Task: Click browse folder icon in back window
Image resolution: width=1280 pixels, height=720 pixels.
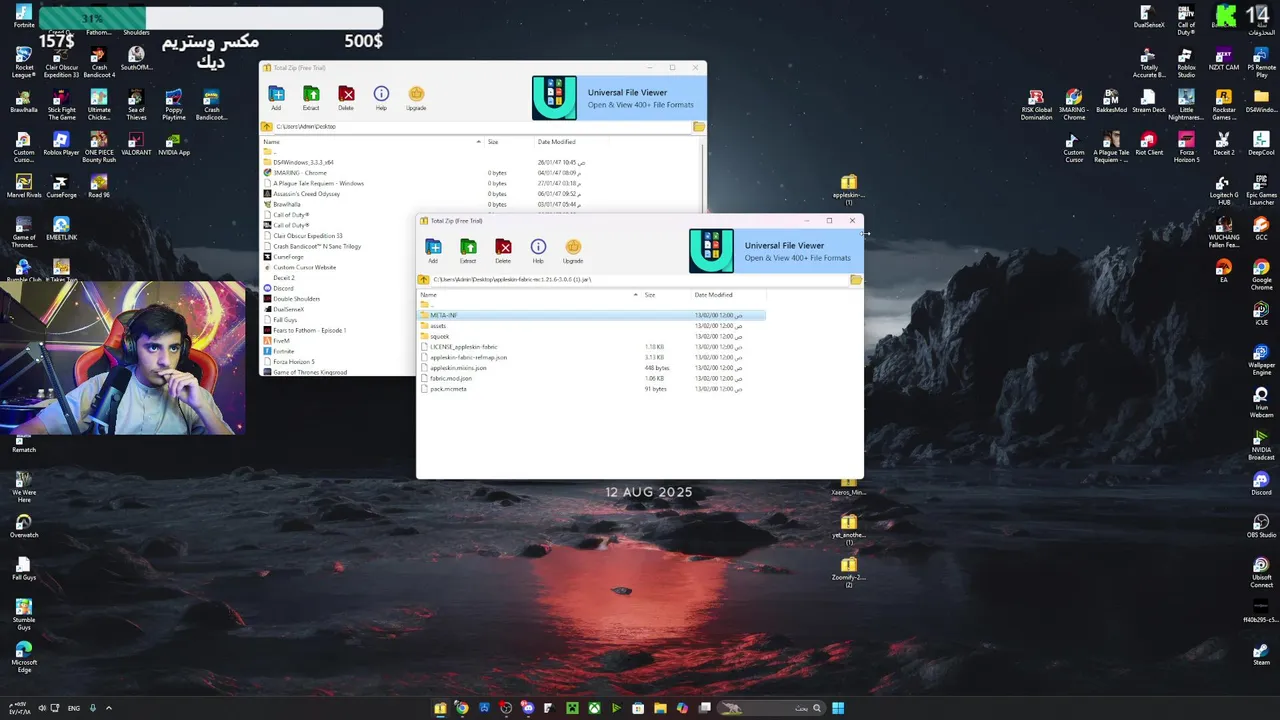Action: 699,127
